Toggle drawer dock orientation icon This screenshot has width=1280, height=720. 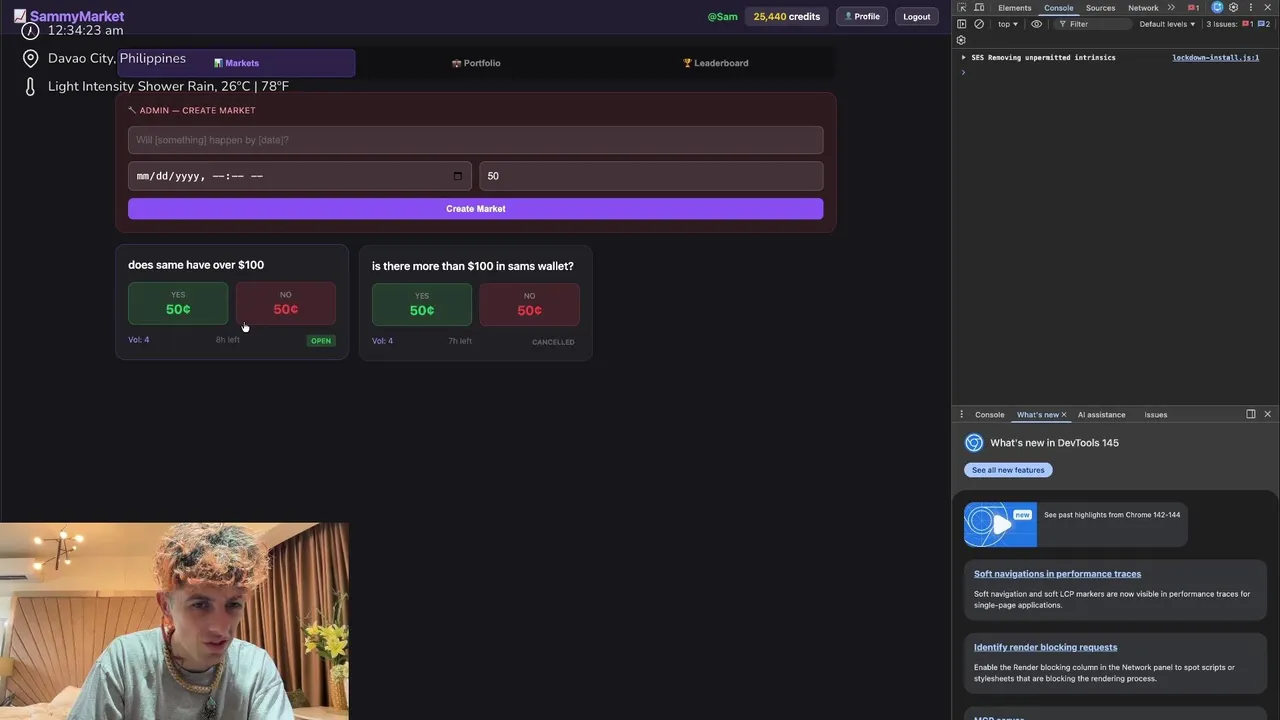point(1250,414)
